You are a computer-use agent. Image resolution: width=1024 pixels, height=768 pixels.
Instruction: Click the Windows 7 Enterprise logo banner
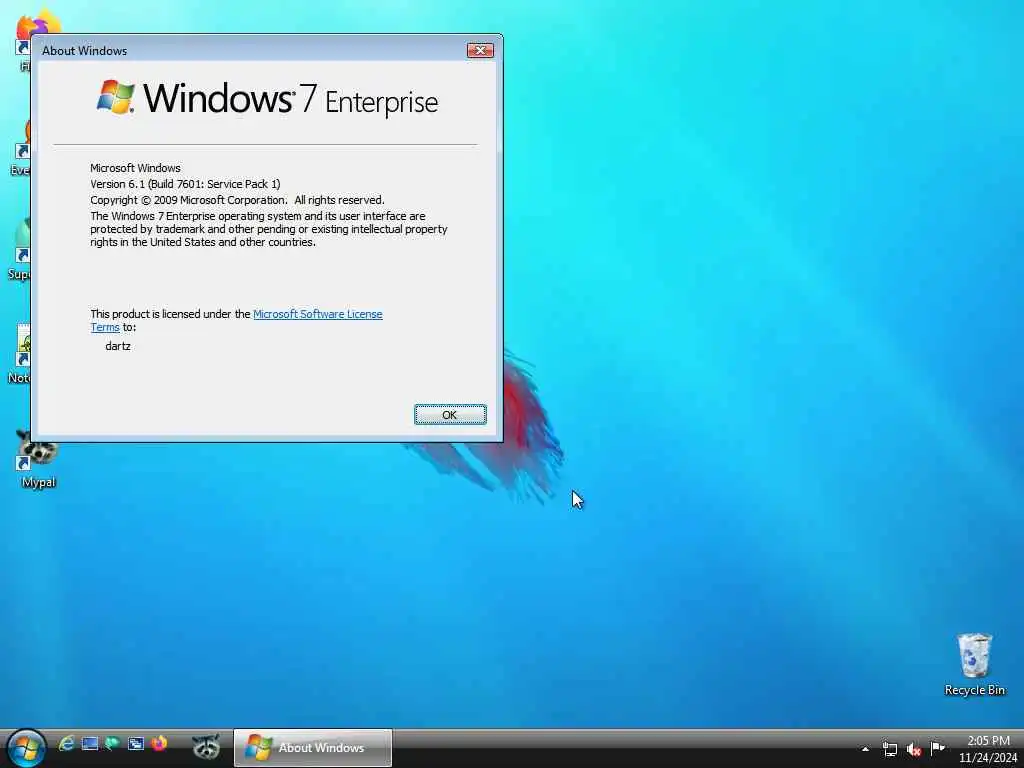click(x=267, y=99)
